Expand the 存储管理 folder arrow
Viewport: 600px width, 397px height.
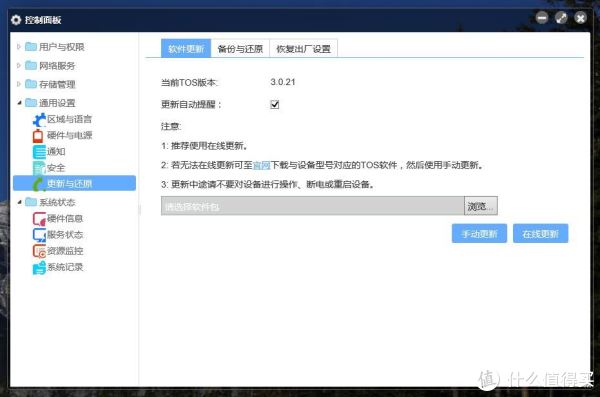[x=18, y=84]
